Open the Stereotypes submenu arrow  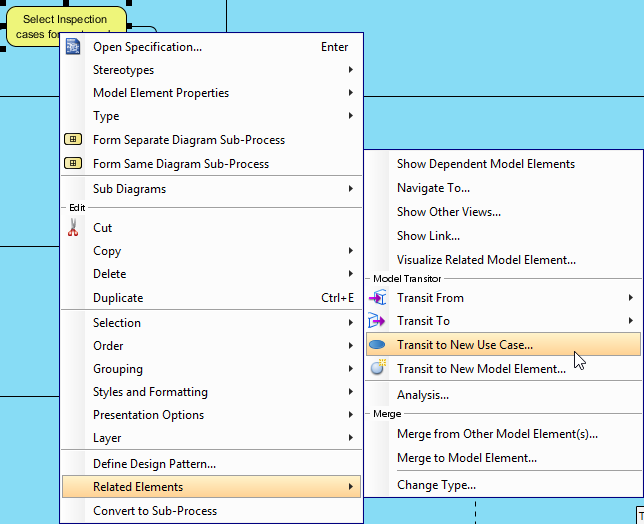click(351, 69)
